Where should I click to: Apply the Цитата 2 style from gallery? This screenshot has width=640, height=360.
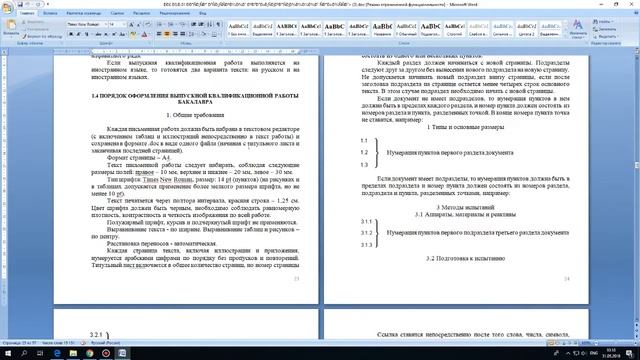526,29
